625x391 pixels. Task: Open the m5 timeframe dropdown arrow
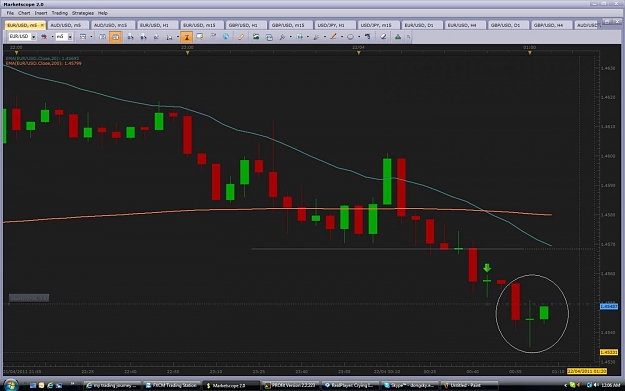[70, 37]
